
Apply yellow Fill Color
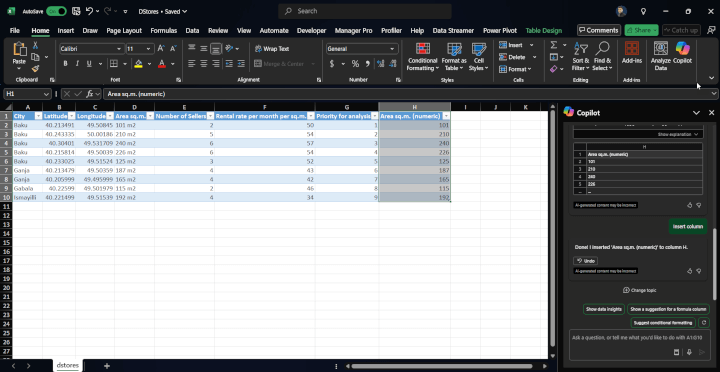(138, 64)
